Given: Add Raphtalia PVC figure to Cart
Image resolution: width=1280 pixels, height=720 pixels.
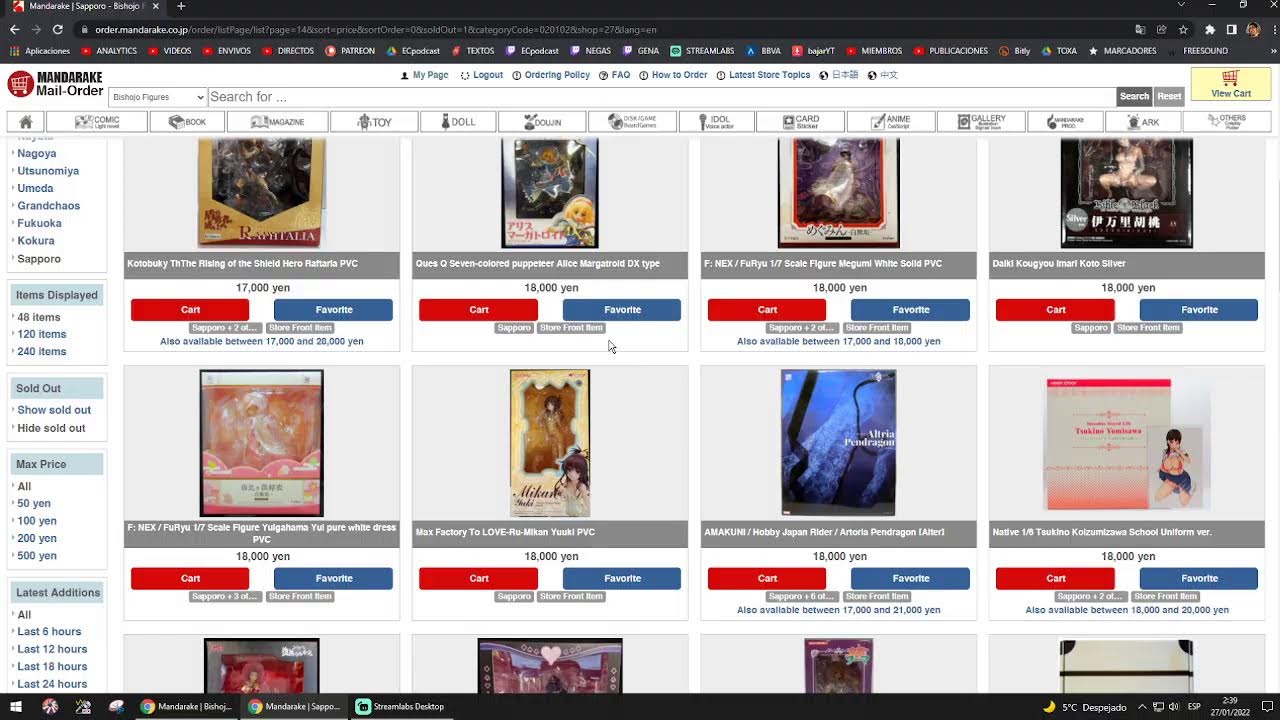Looking at the screenshot, I should (190, 310).
